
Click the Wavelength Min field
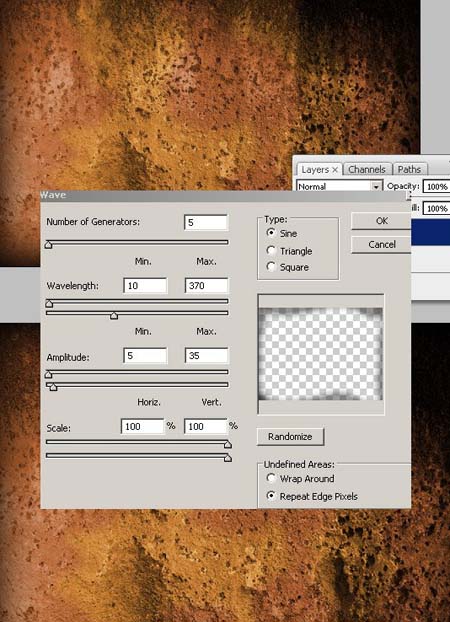145,286
